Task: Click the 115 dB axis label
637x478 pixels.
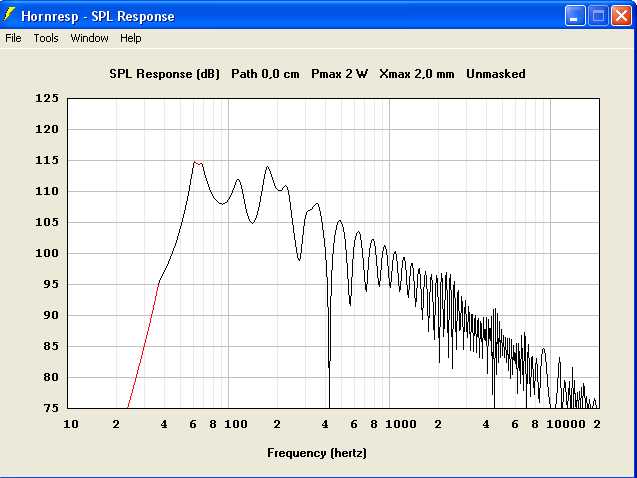Action: tap(47, 160)
